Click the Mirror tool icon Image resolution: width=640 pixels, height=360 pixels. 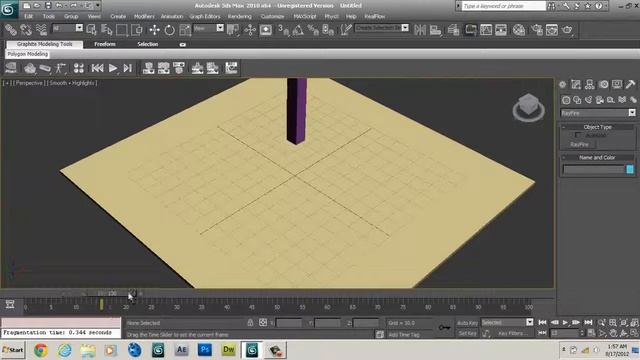tap(420, 30)
